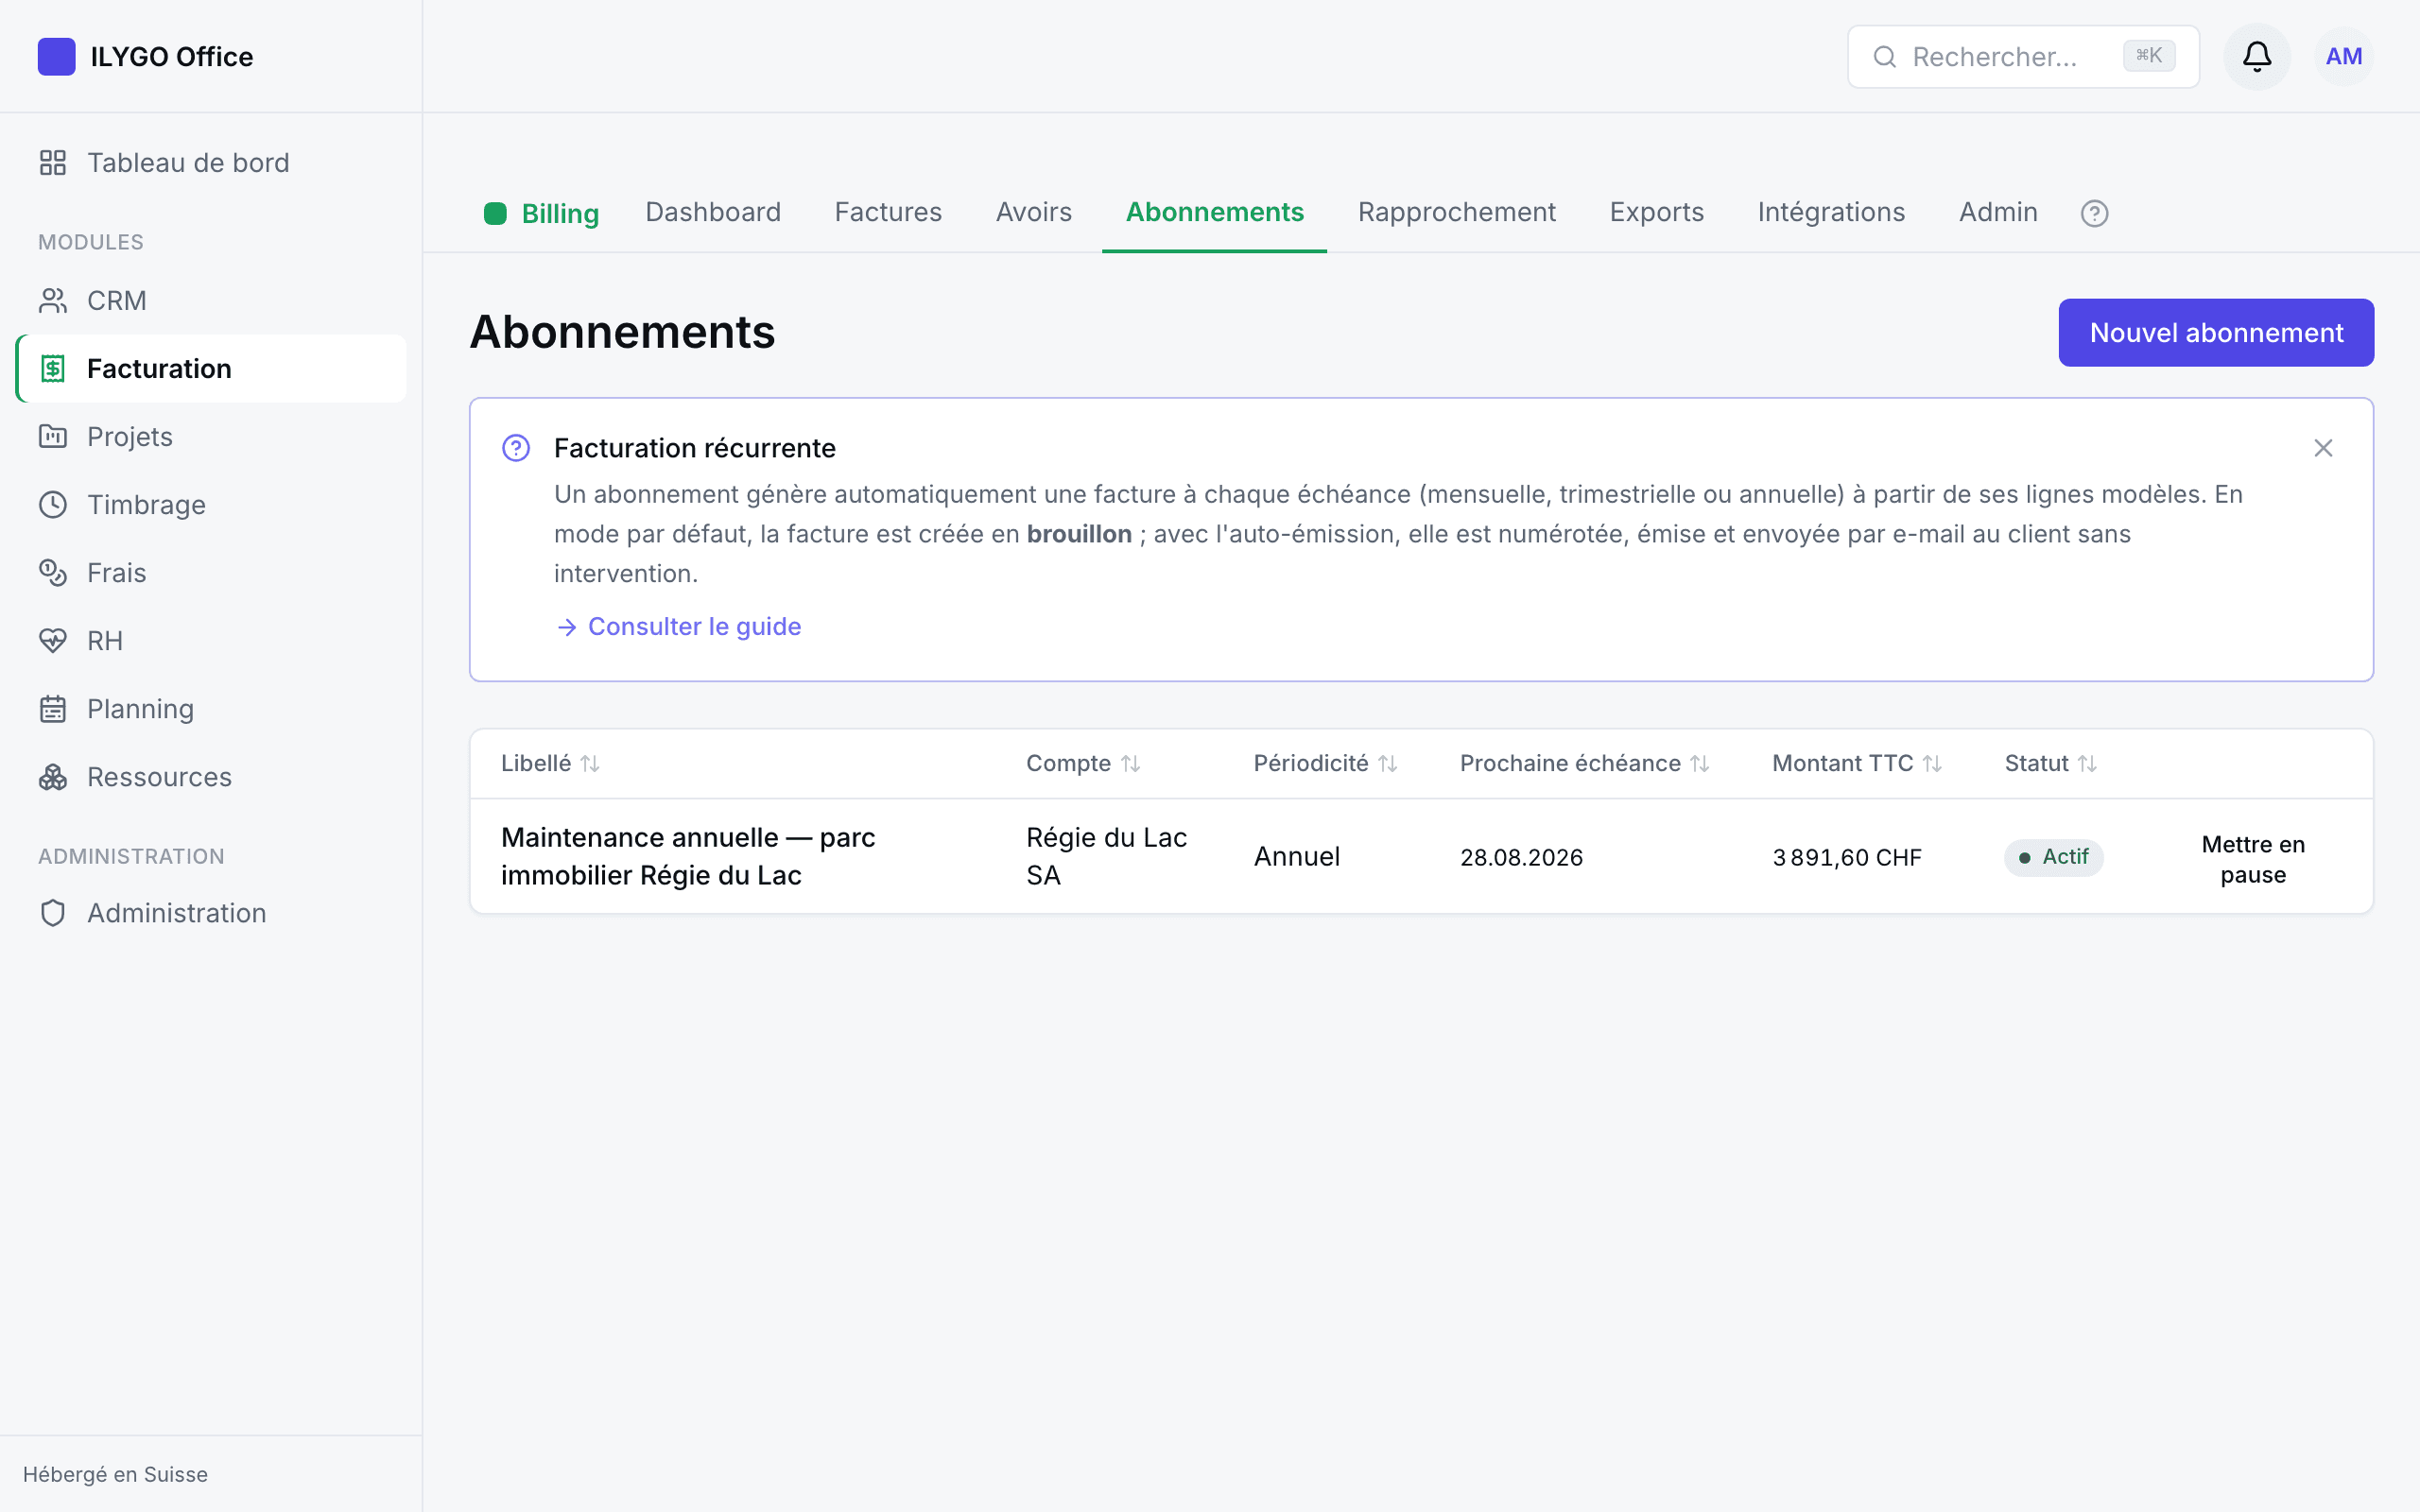Click the Projets folder icon
This screenshot has width=2420, height=1512.
pos(53,437)
